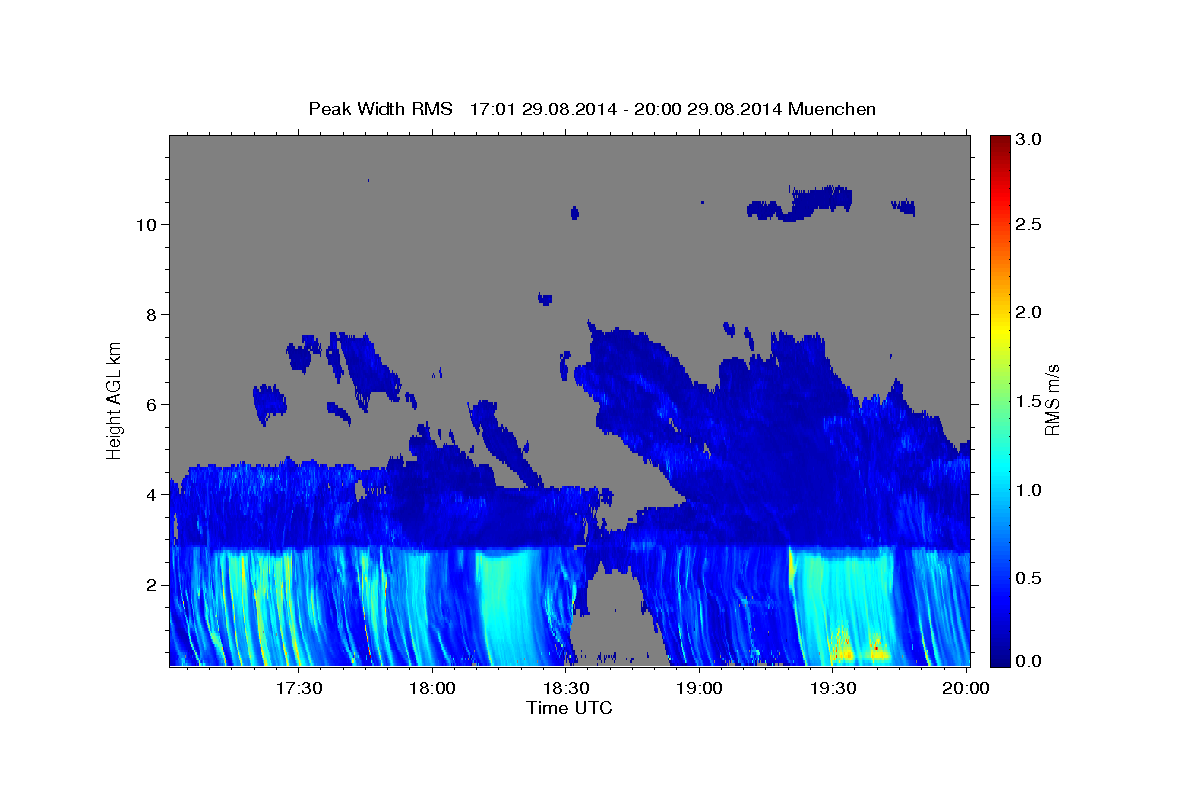Click the 'Muenchen' station name in the title
The image size is (1200, 800).
pos(832,109)
